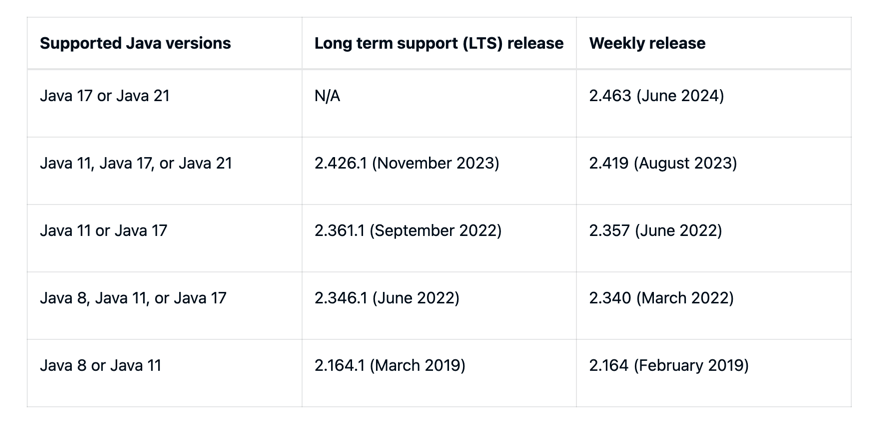880x427 pixels.
Task: Click the 'Long term support (LTS) release' header
Action: click(x=438, y=44)
